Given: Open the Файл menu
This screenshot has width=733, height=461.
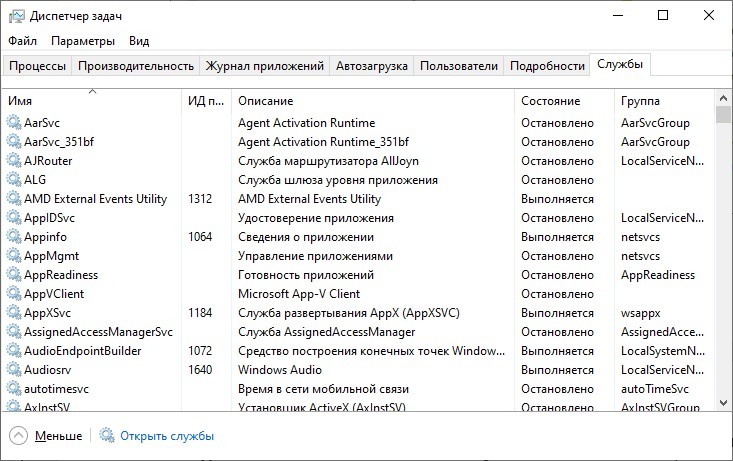Looking at the screenshot, I should point(22,41).
